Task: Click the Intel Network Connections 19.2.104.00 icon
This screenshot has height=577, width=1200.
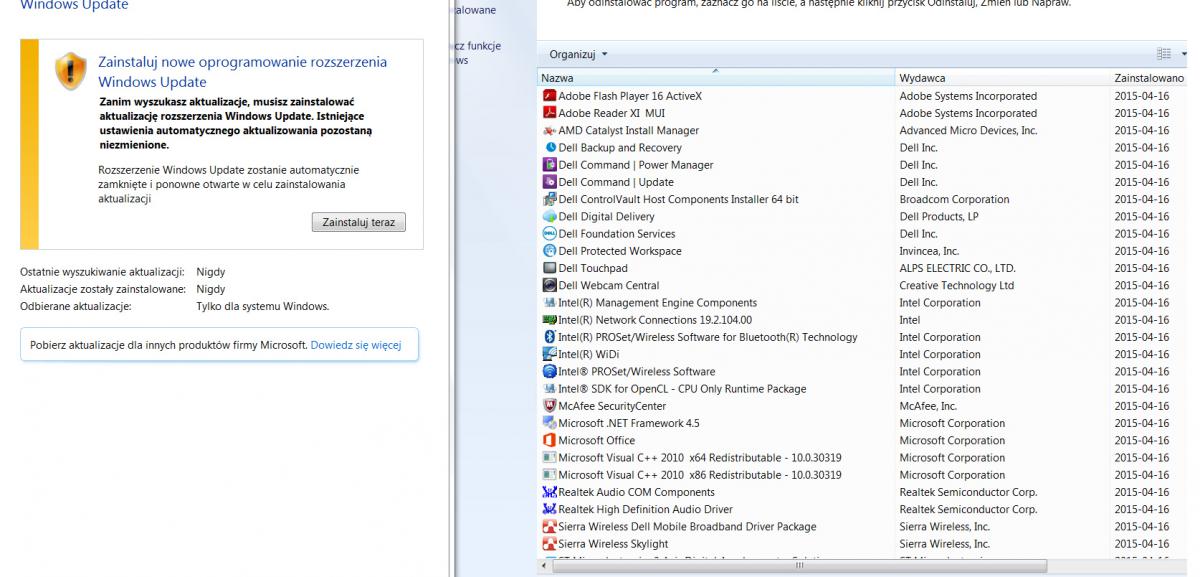Action: [x=549, y=320]
